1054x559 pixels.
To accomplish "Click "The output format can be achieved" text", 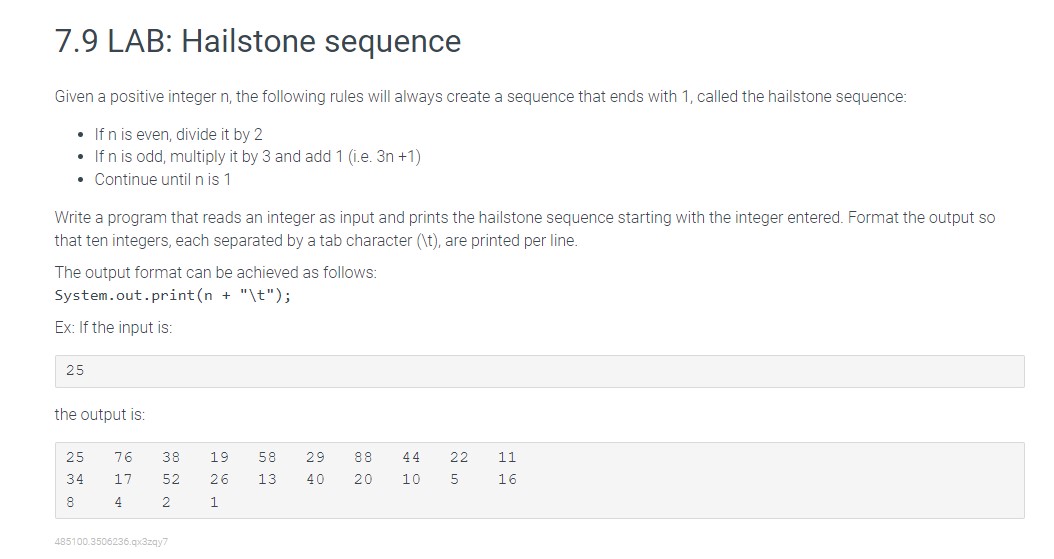I will [x=216, y=272].
